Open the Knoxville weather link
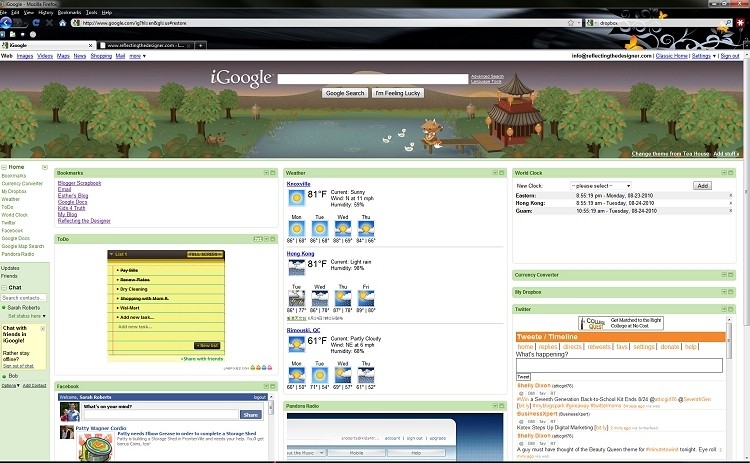 [298, 184]
